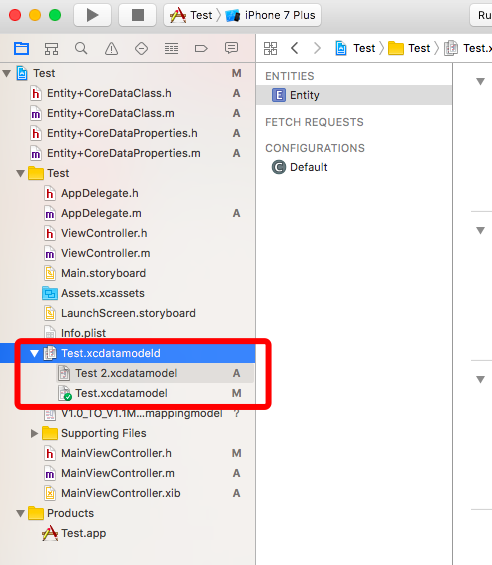Image resolution: width=492 pixels, height=565 pixels.
Task: Open the Issue navigator warning icon
Action: [111, 48]
